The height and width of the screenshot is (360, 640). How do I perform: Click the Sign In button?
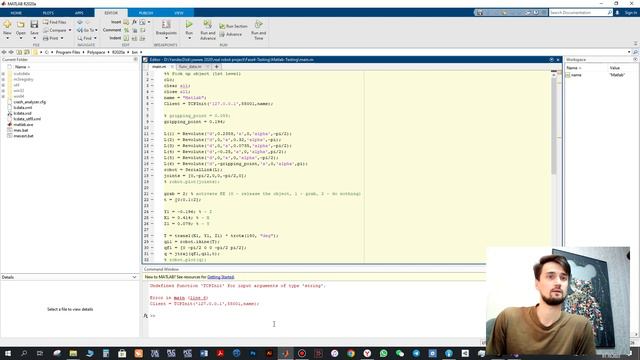click(x=631, y=13)
